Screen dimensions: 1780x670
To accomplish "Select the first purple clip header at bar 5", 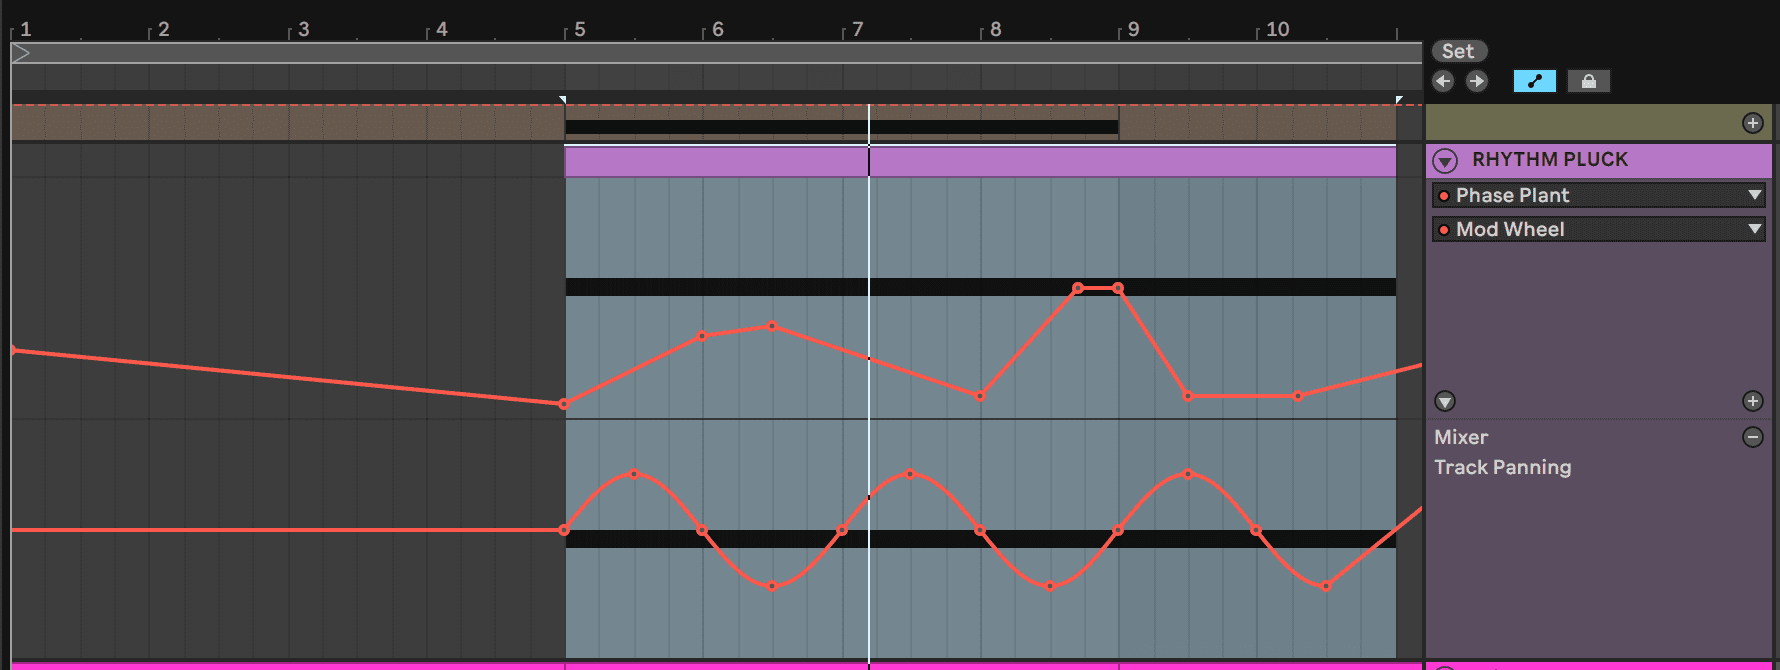I will coord(716,162).
